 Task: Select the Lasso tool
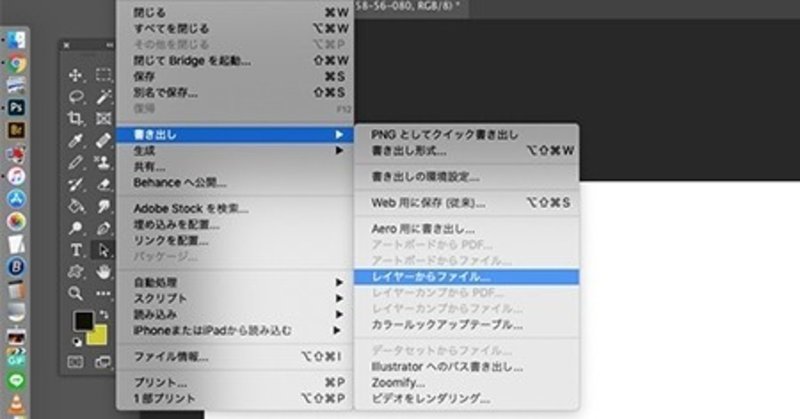[x=76, y=96]
